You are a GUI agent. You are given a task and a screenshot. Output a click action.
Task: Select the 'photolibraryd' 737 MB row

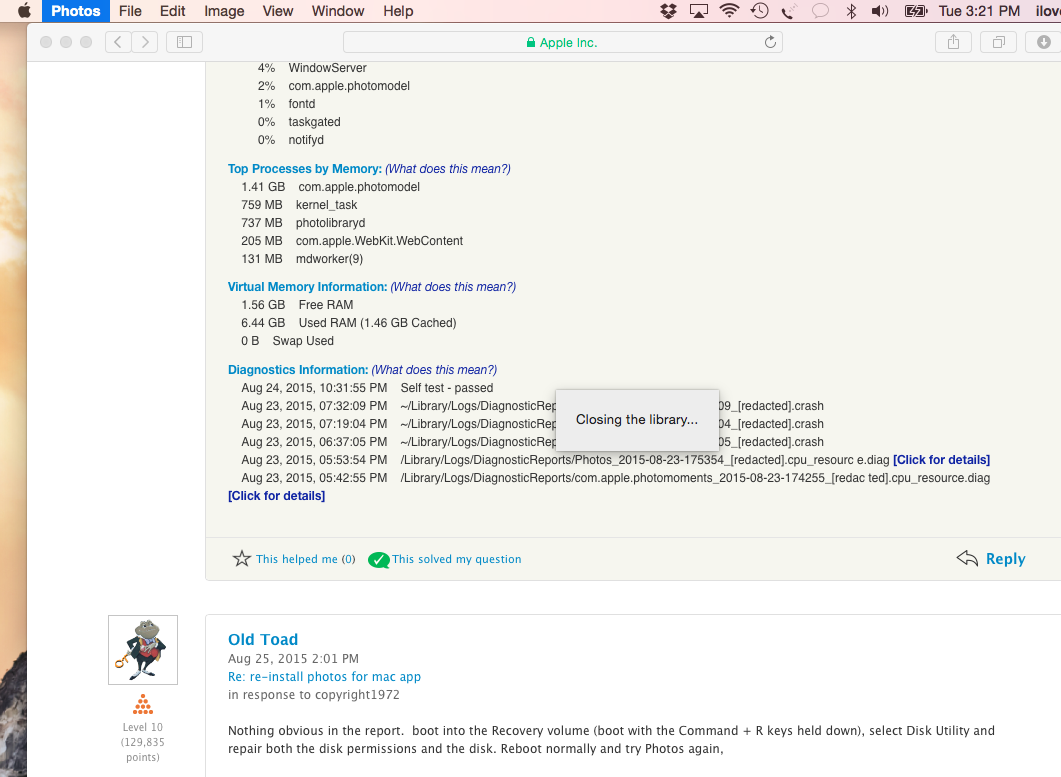pos(303,223)
